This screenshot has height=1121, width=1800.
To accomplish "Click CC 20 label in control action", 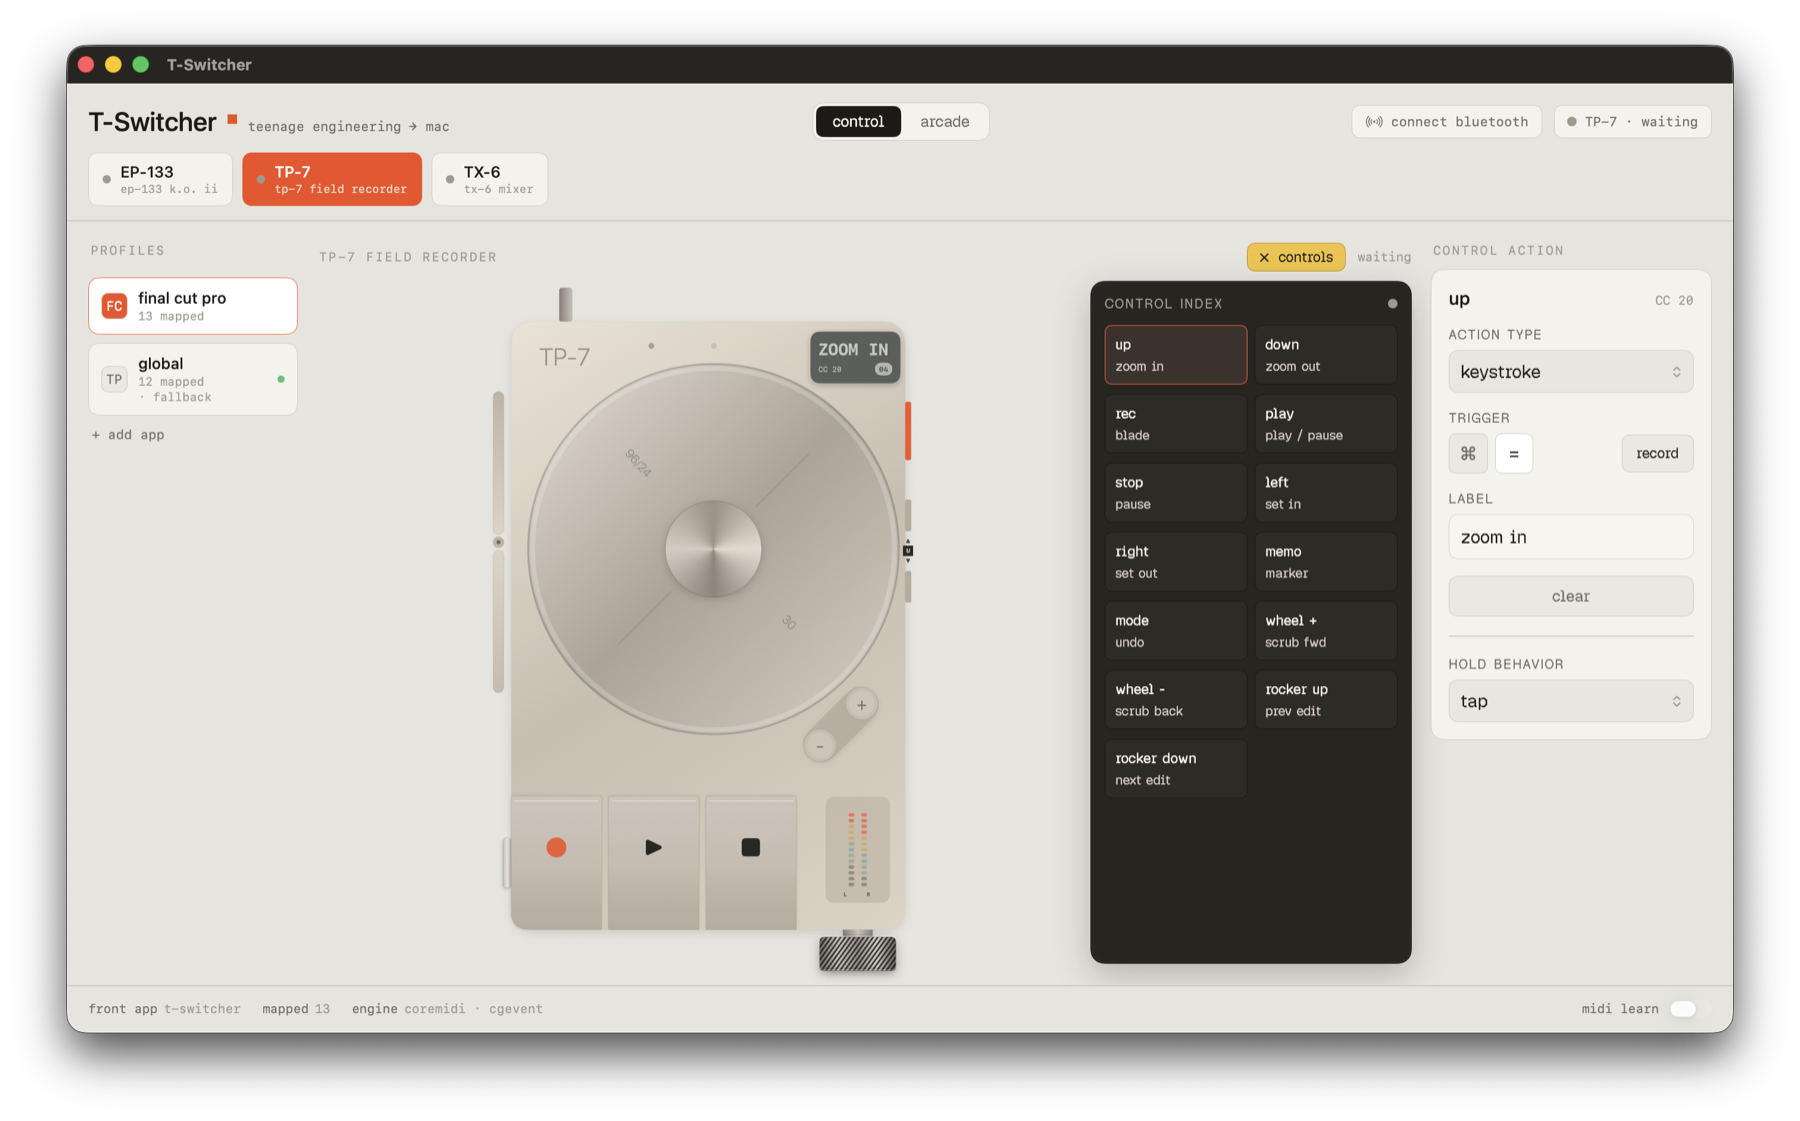I will (x=1673, y=300).
